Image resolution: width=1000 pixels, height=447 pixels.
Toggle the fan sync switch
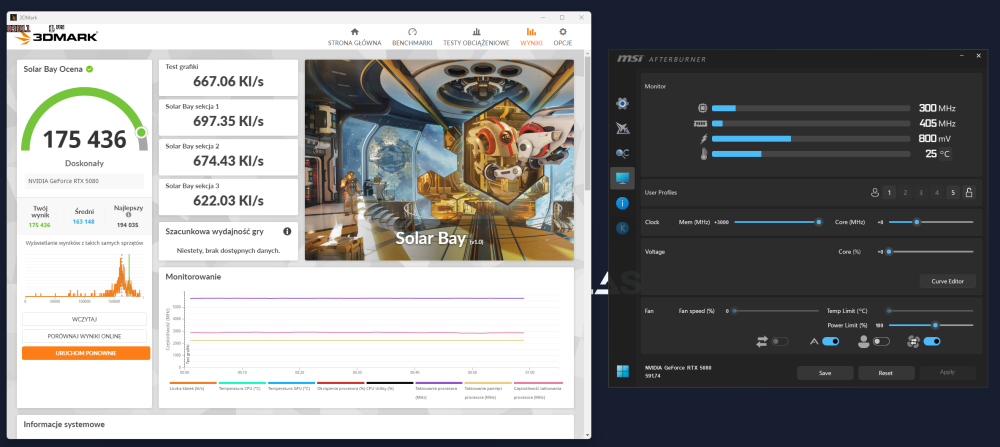pyautogui.click(x=773, y=342)
